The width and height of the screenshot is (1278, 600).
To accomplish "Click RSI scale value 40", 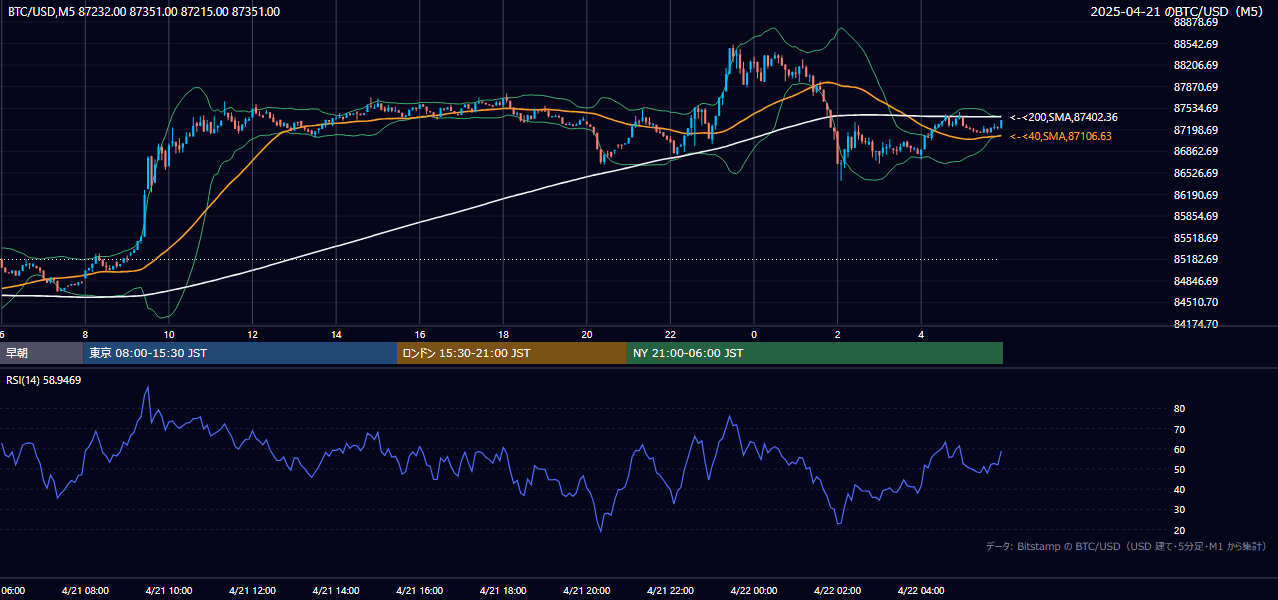I will coord(1179,489).
